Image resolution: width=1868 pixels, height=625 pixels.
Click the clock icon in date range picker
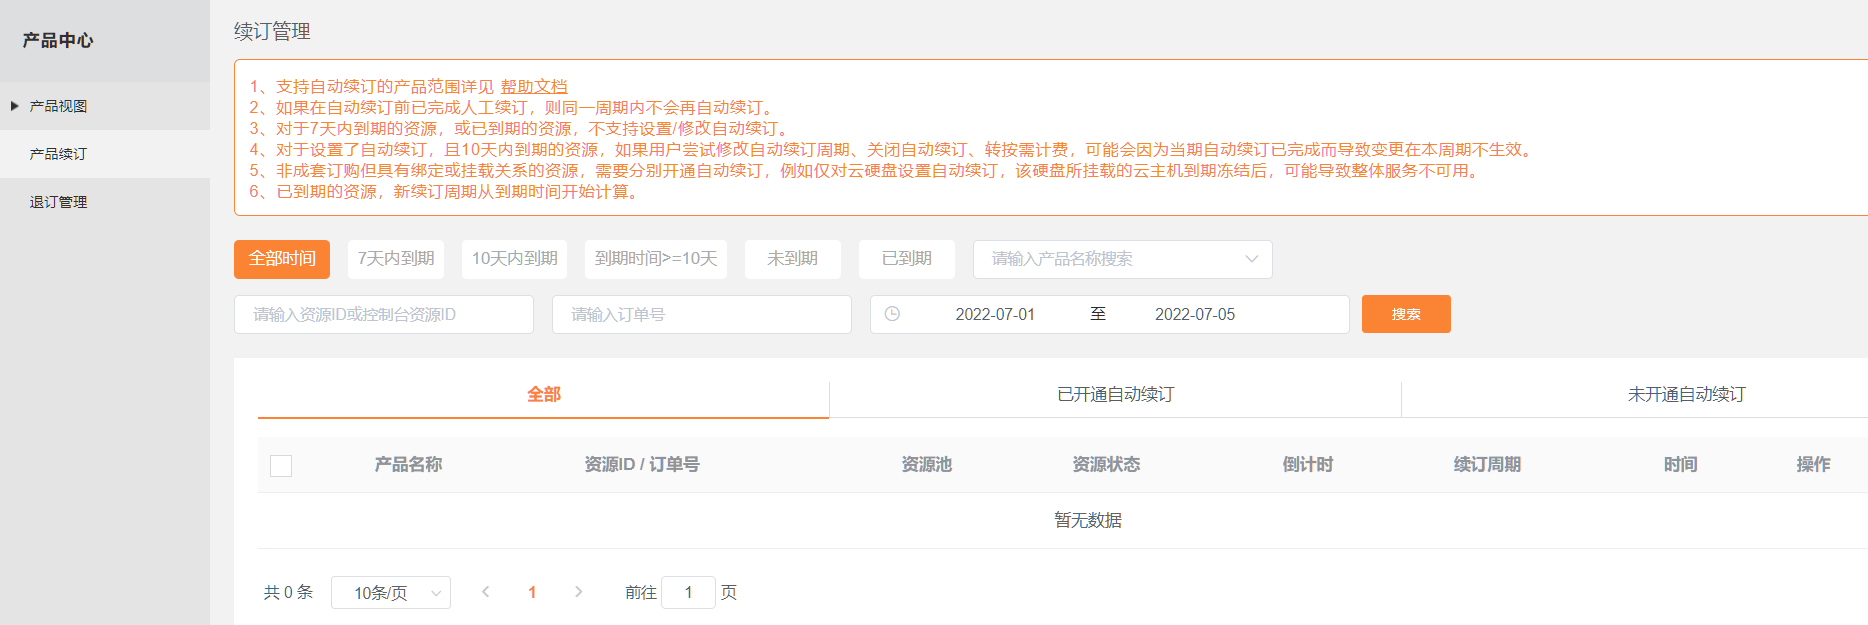click(892, 314)
